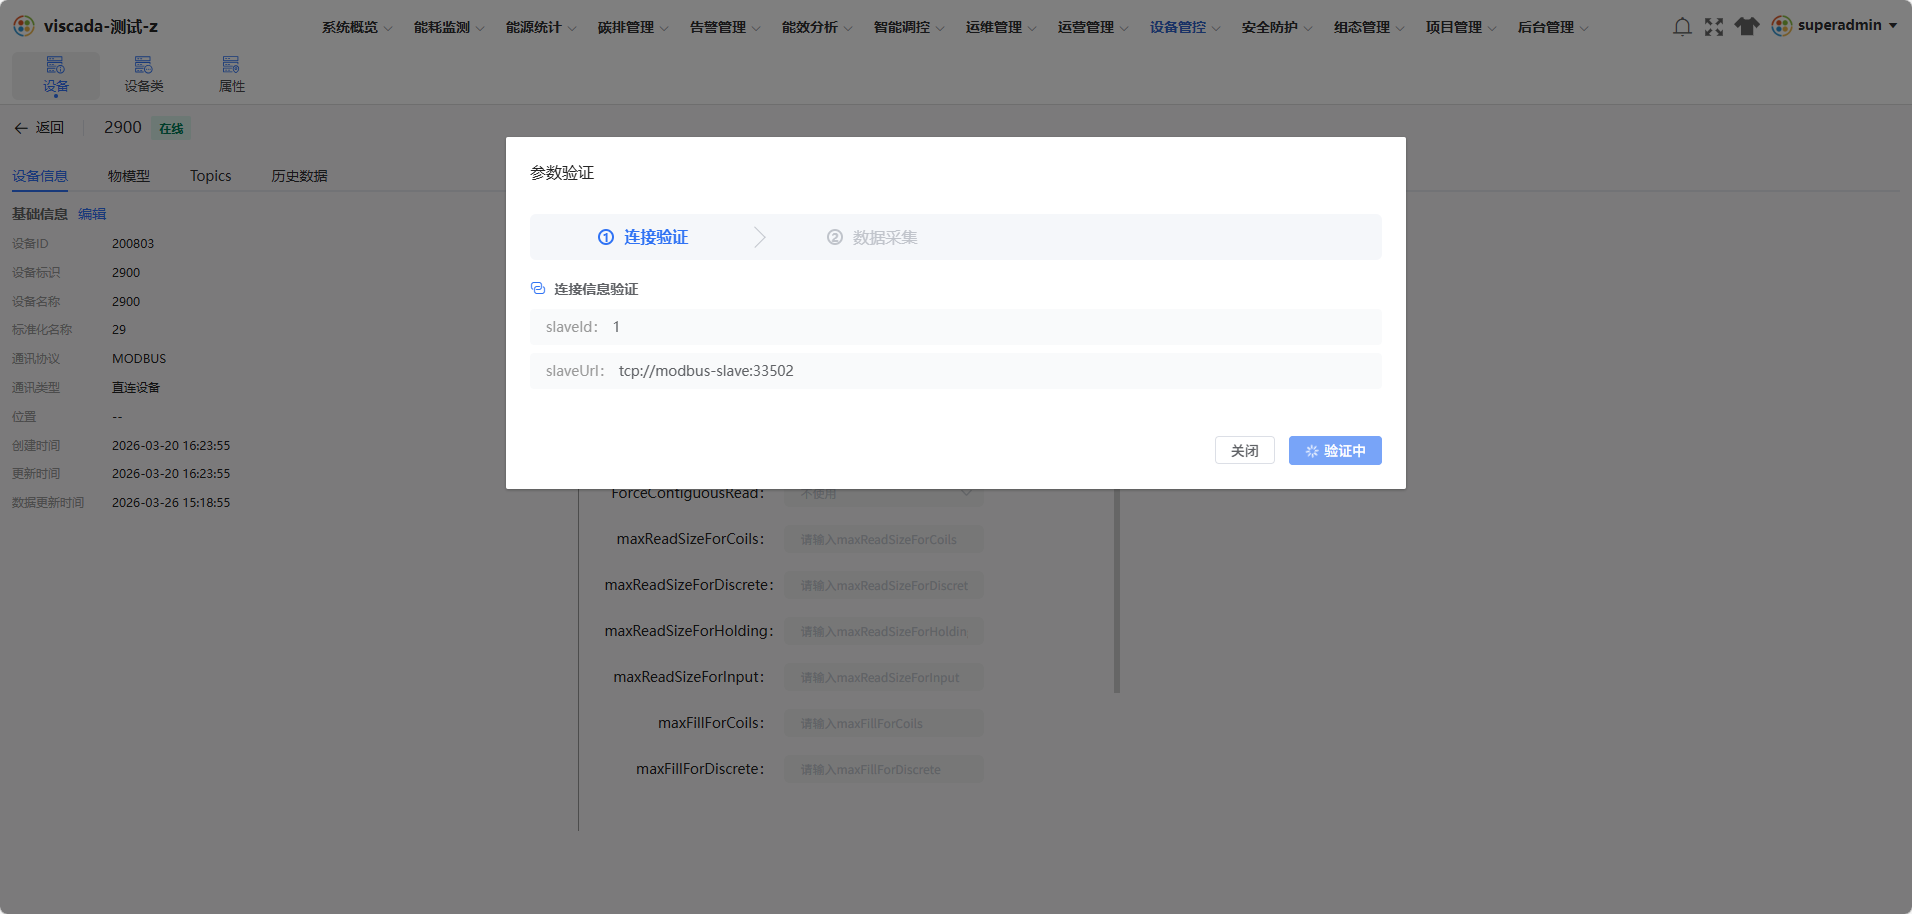1912x914 pixels.
Task: Click the maxReadSizeForCoils input field
Action: [884, 539]
